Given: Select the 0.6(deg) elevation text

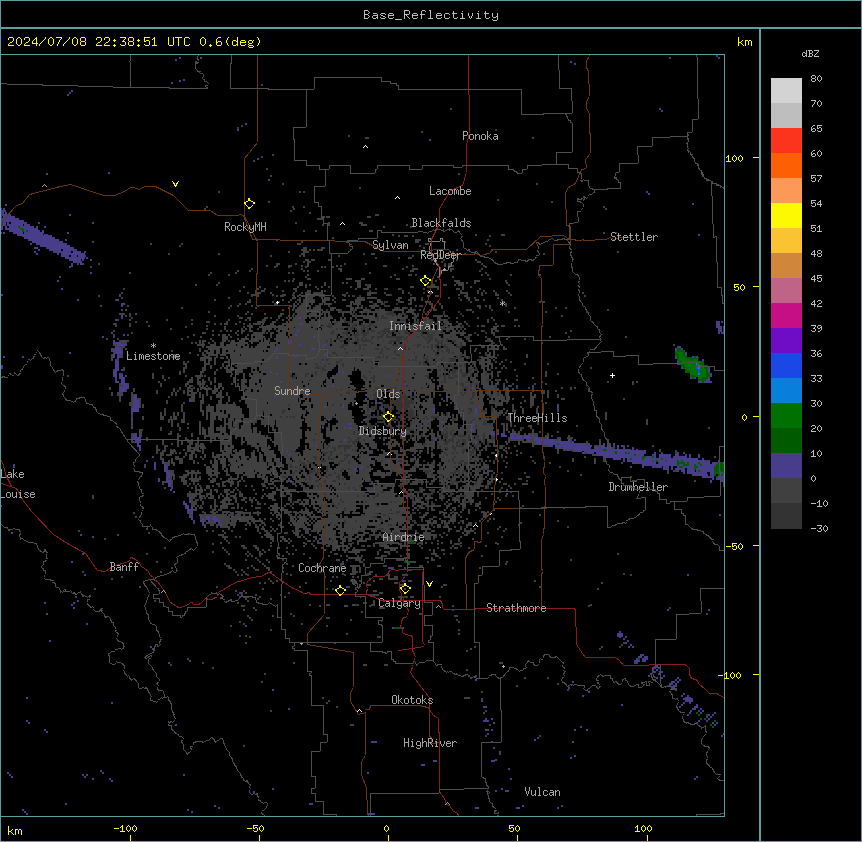Looking at the screenshot, I should tap(230, 42).
